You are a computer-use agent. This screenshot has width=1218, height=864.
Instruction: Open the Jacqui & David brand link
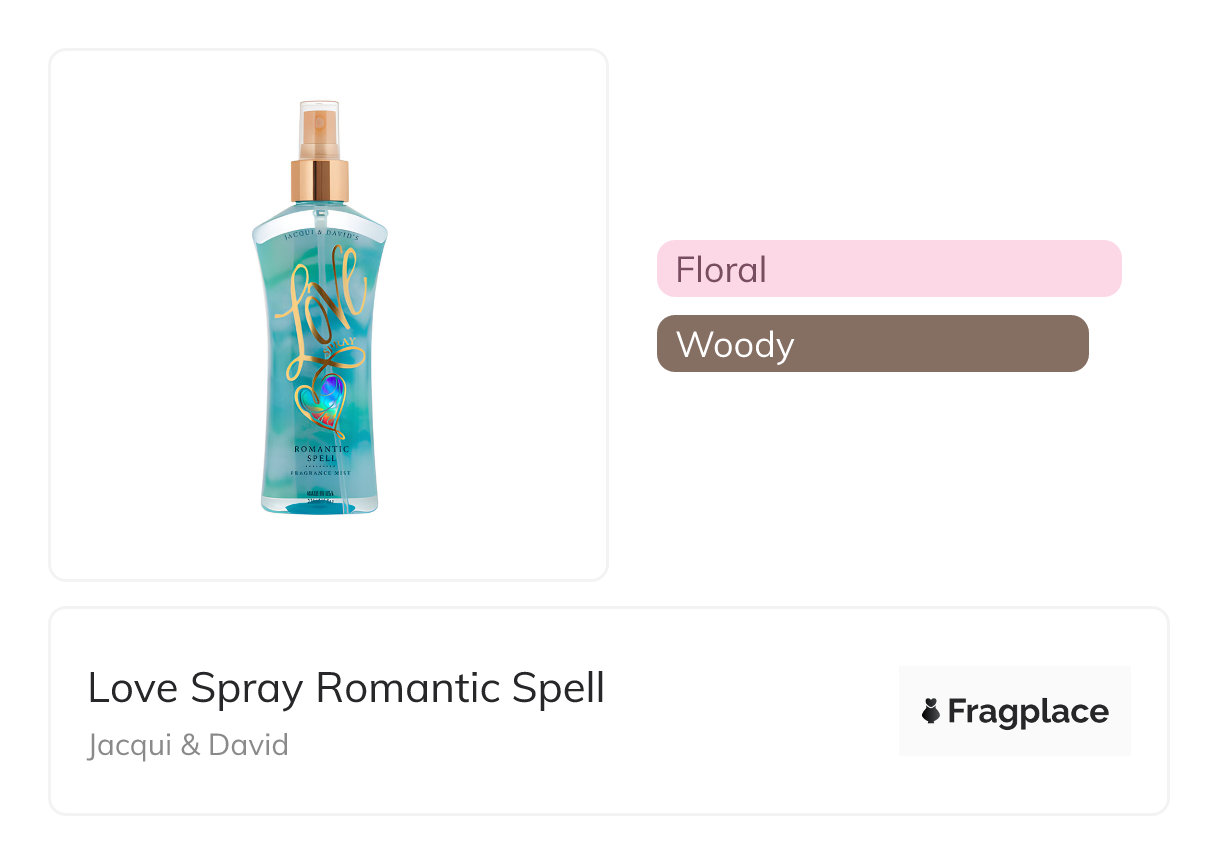pyautogui.click(x=188, y=745)
